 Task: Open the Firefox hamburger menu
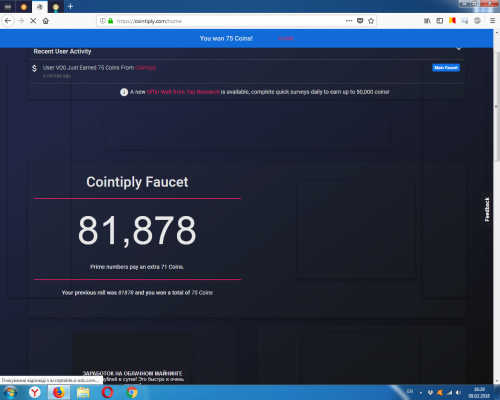(492, 21)
